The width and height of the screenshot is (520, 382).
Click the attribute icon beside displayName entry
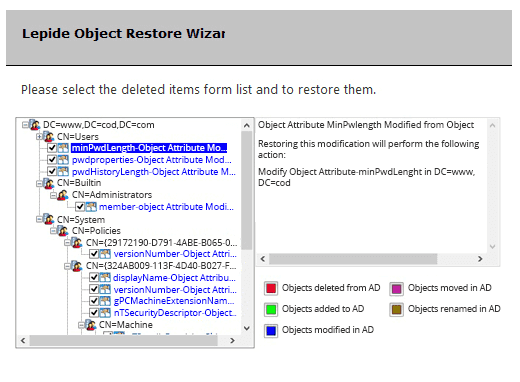pyautogui.click(x=105, y=278)
